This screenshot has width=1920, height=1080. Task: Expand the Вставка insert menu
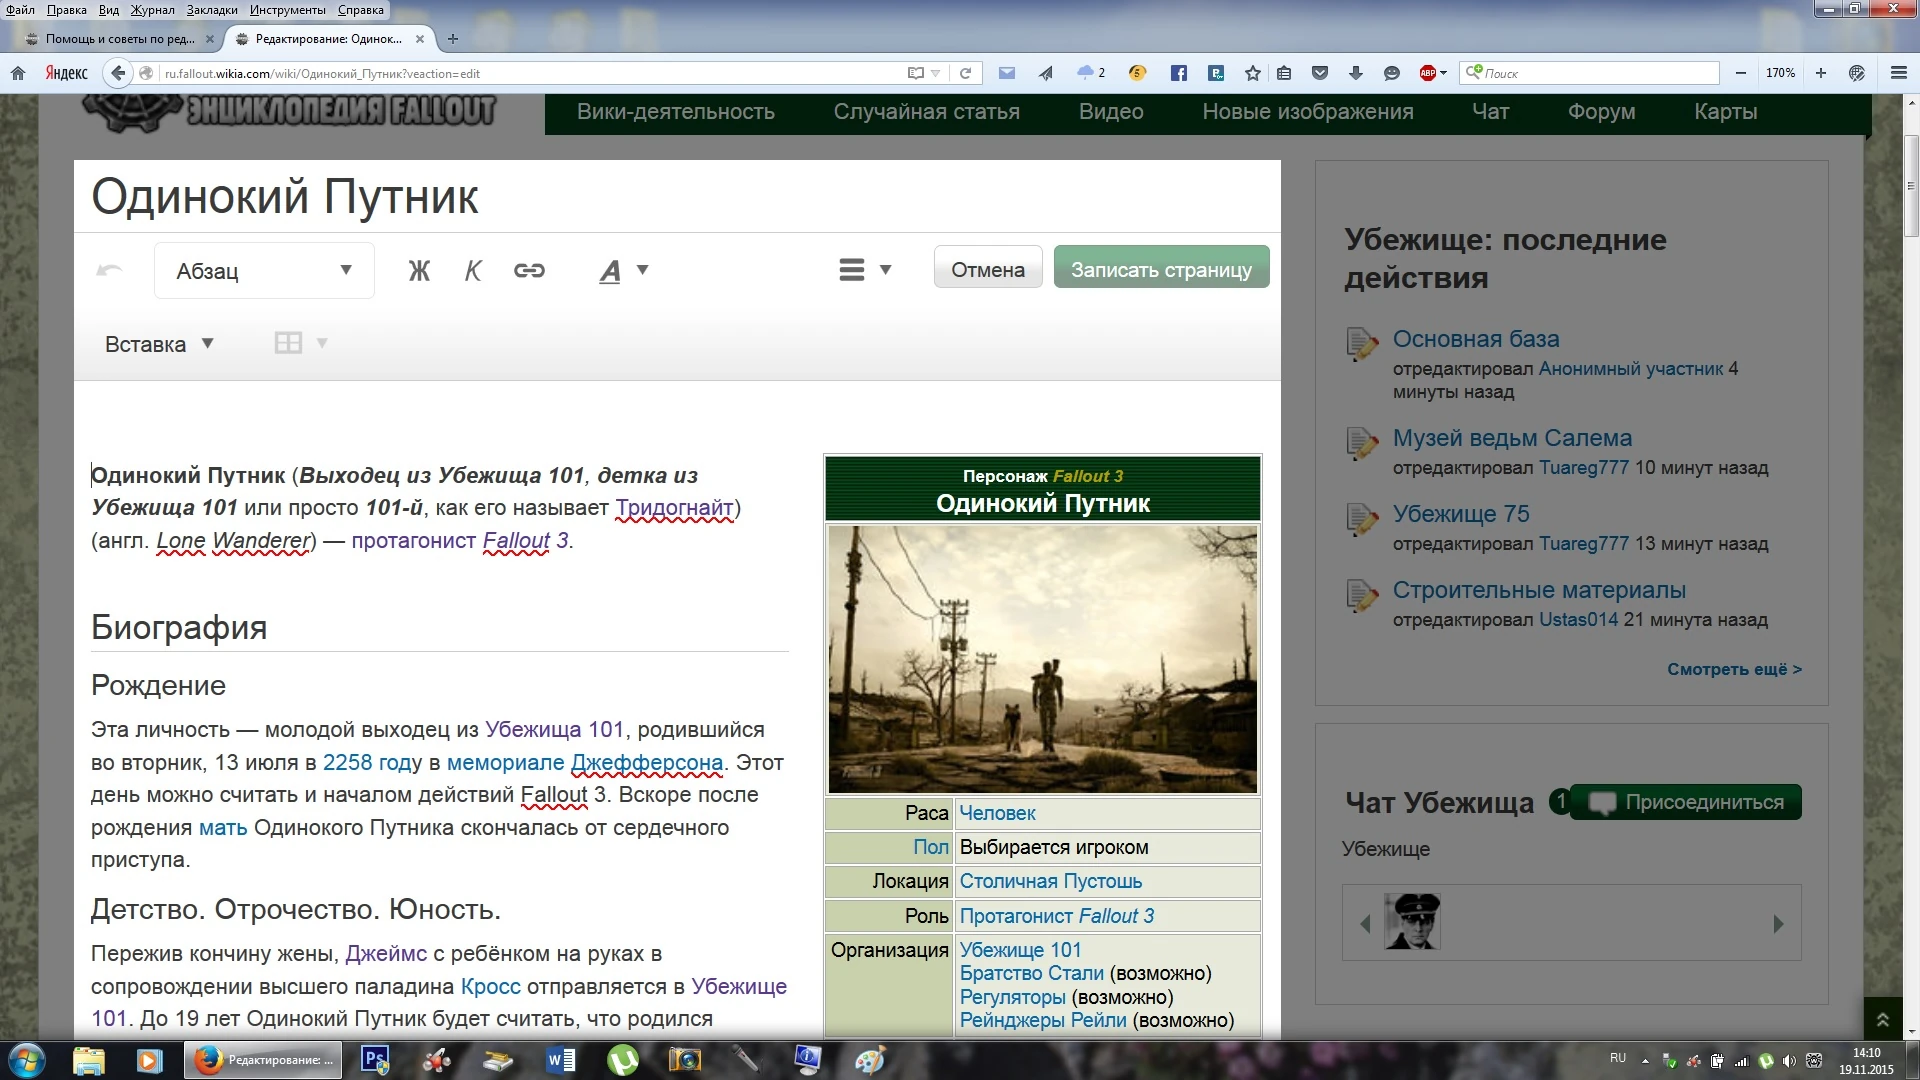[160, 344]
